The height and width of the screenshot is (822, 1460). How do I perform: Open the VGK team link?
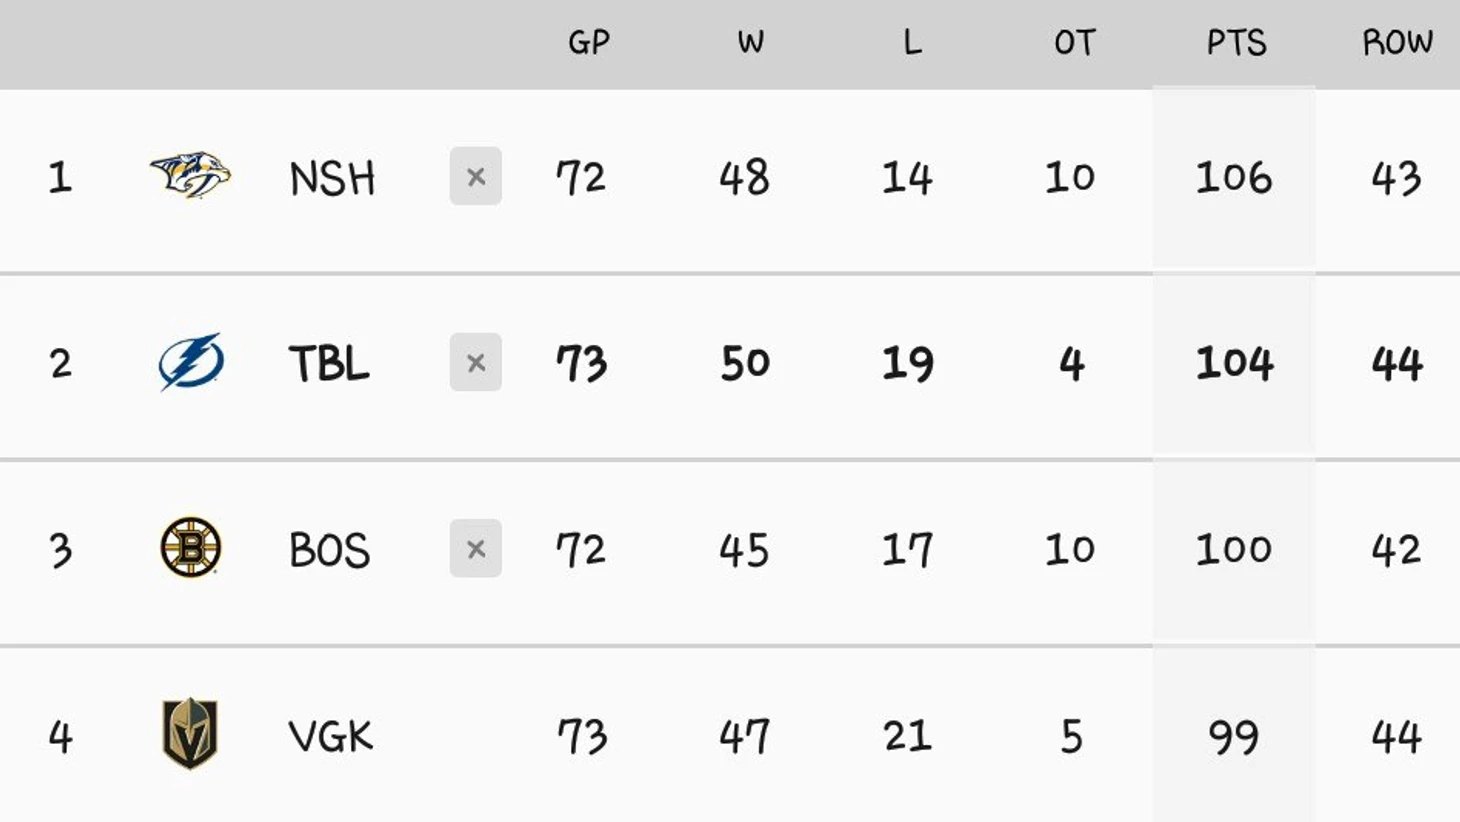330,737
